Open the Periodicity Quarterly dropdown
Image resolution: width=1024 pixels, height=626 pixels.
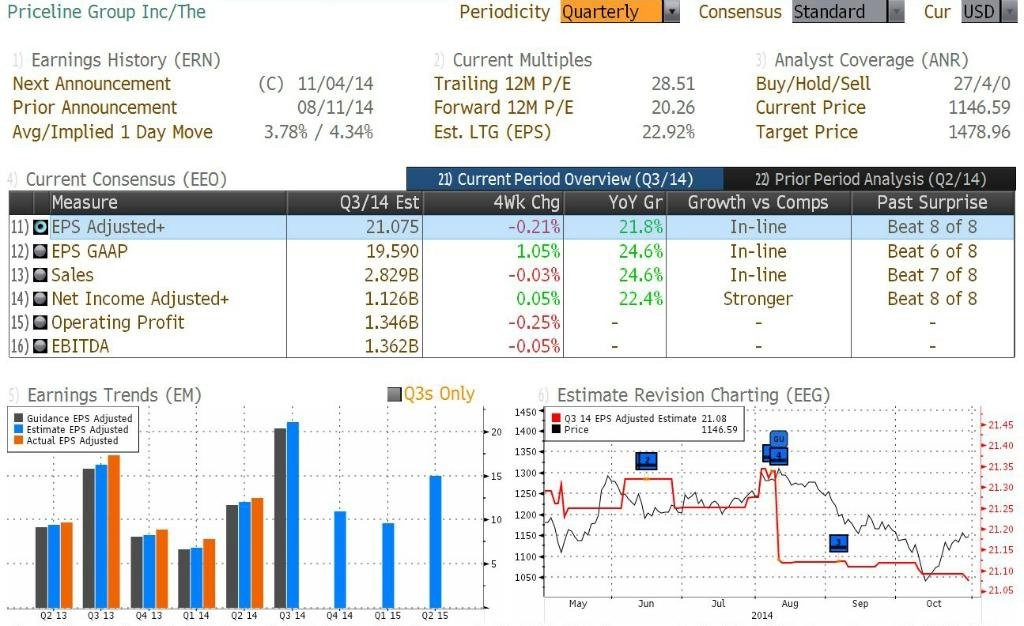coord(620,12)
